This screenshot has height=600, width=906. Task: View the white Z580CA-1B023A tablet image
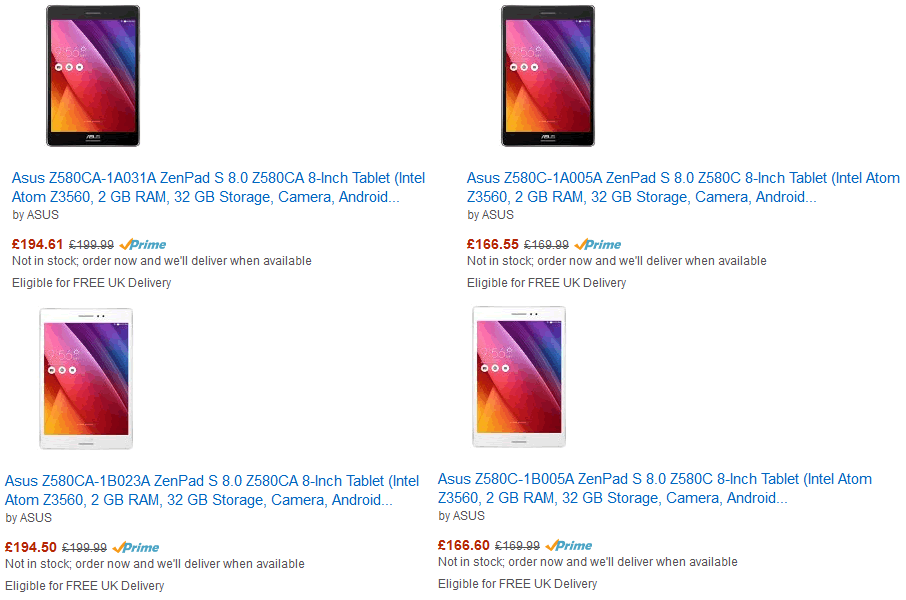(x=86, y=378)
